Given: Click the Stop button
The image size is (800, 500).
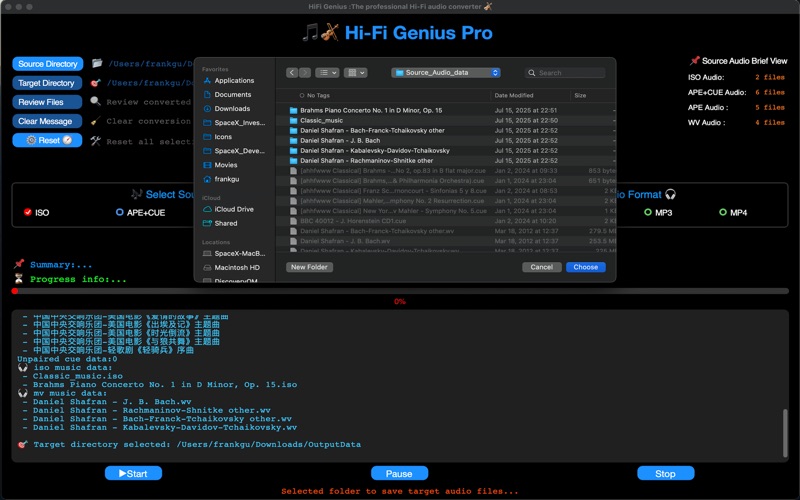Looking at the screenshot, I should [x=665, y=473].
